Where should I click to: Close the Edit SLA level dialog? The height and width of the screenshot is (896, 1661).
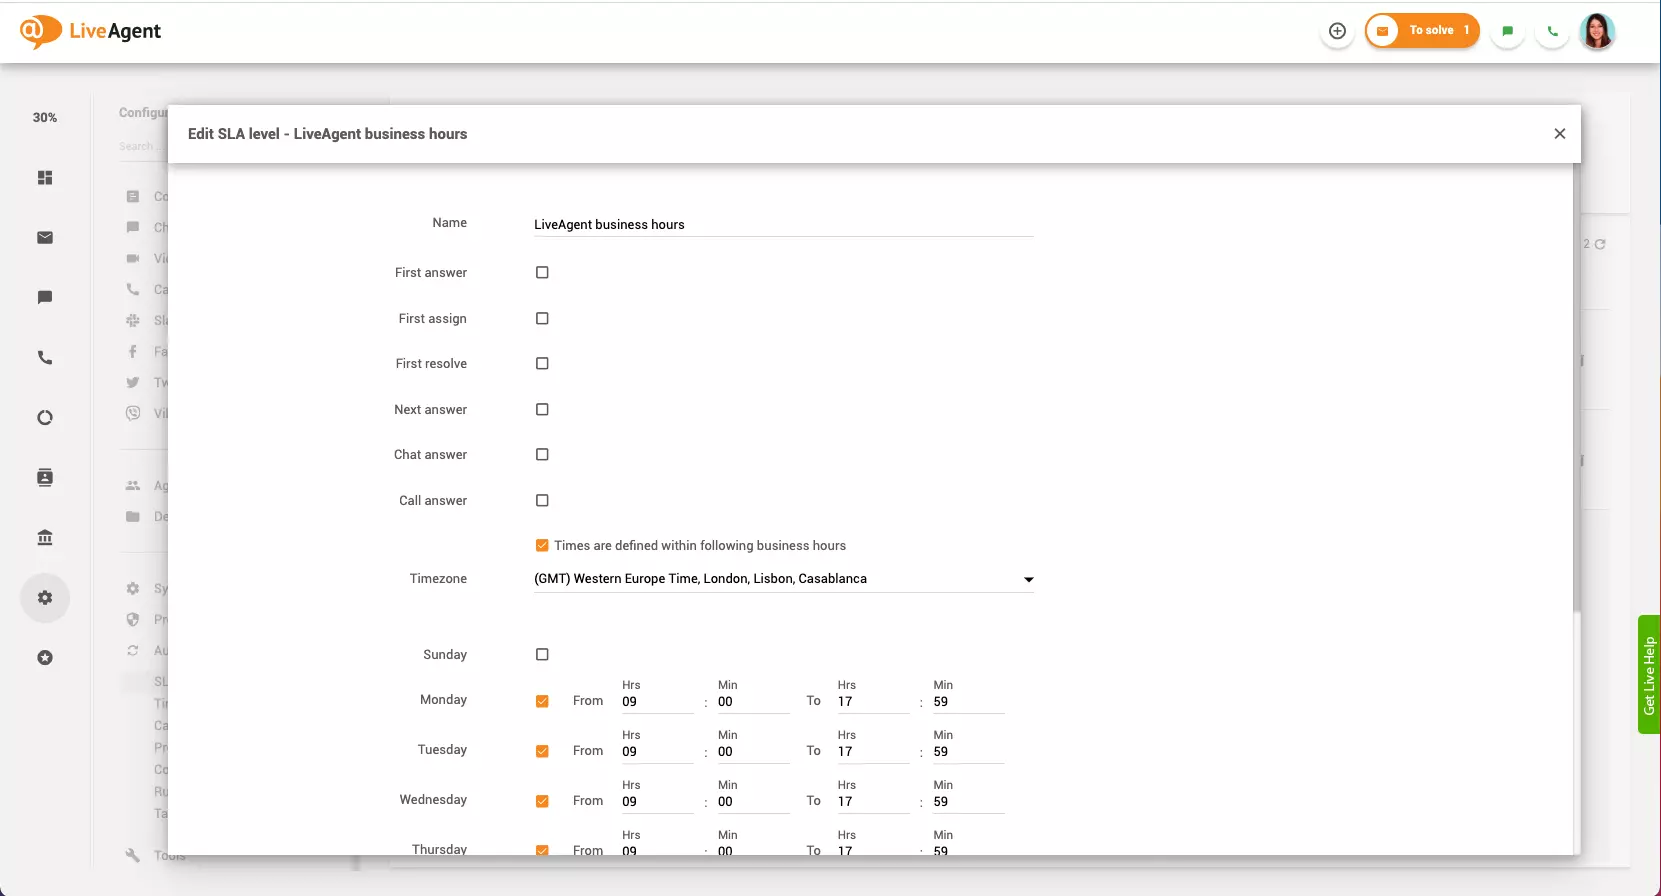tap(1559, 134)
